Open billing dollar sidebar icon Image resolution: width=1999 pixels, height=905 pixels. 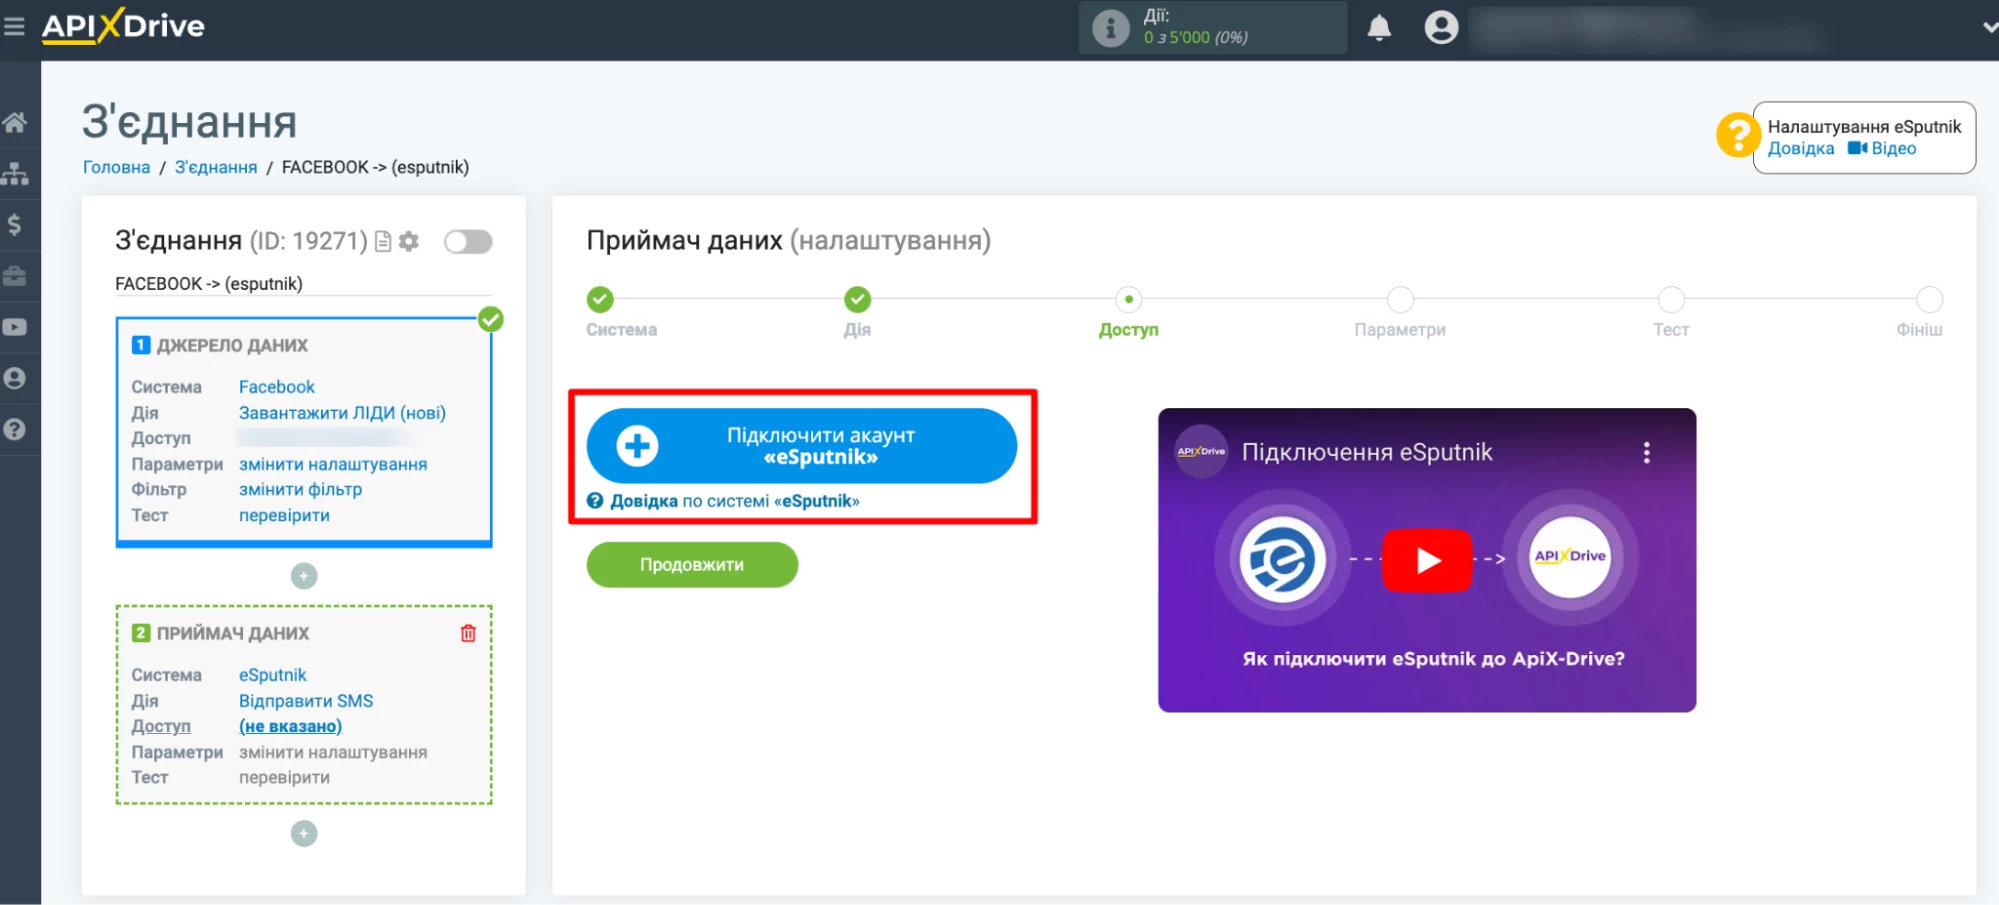(x=14, y=224)
